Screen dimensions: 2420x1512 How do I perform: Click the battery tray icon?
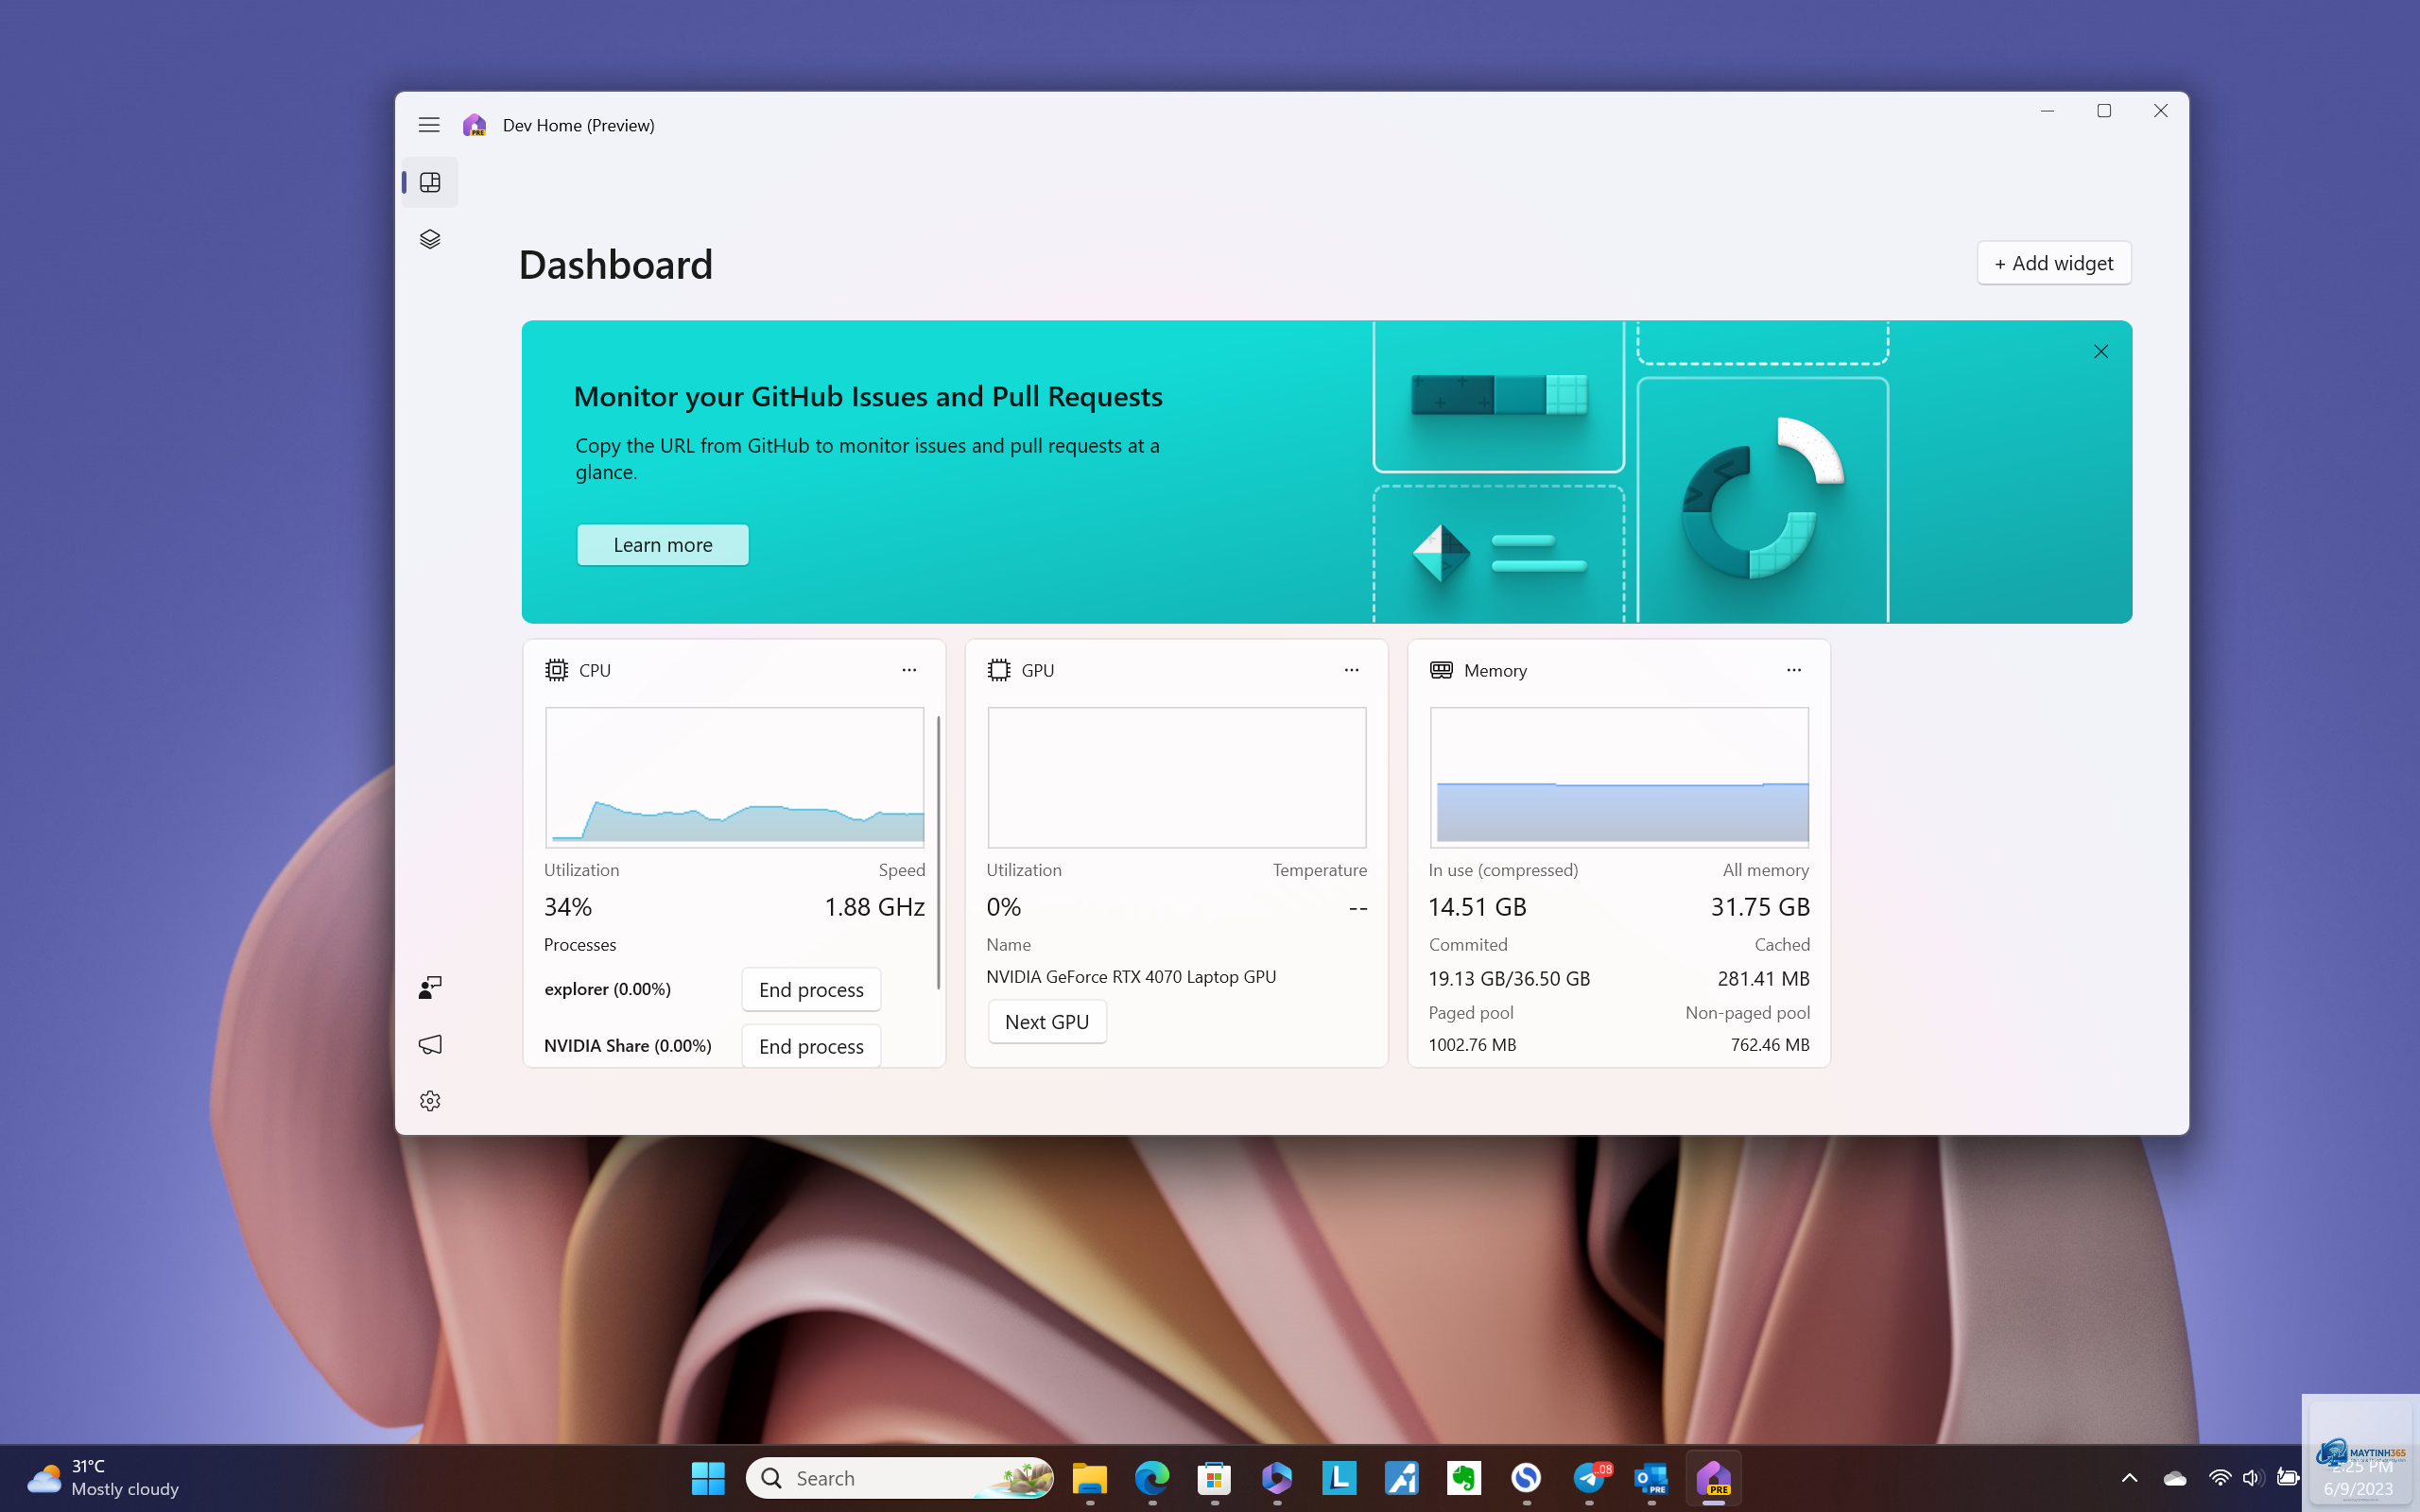point(2286,1478)
